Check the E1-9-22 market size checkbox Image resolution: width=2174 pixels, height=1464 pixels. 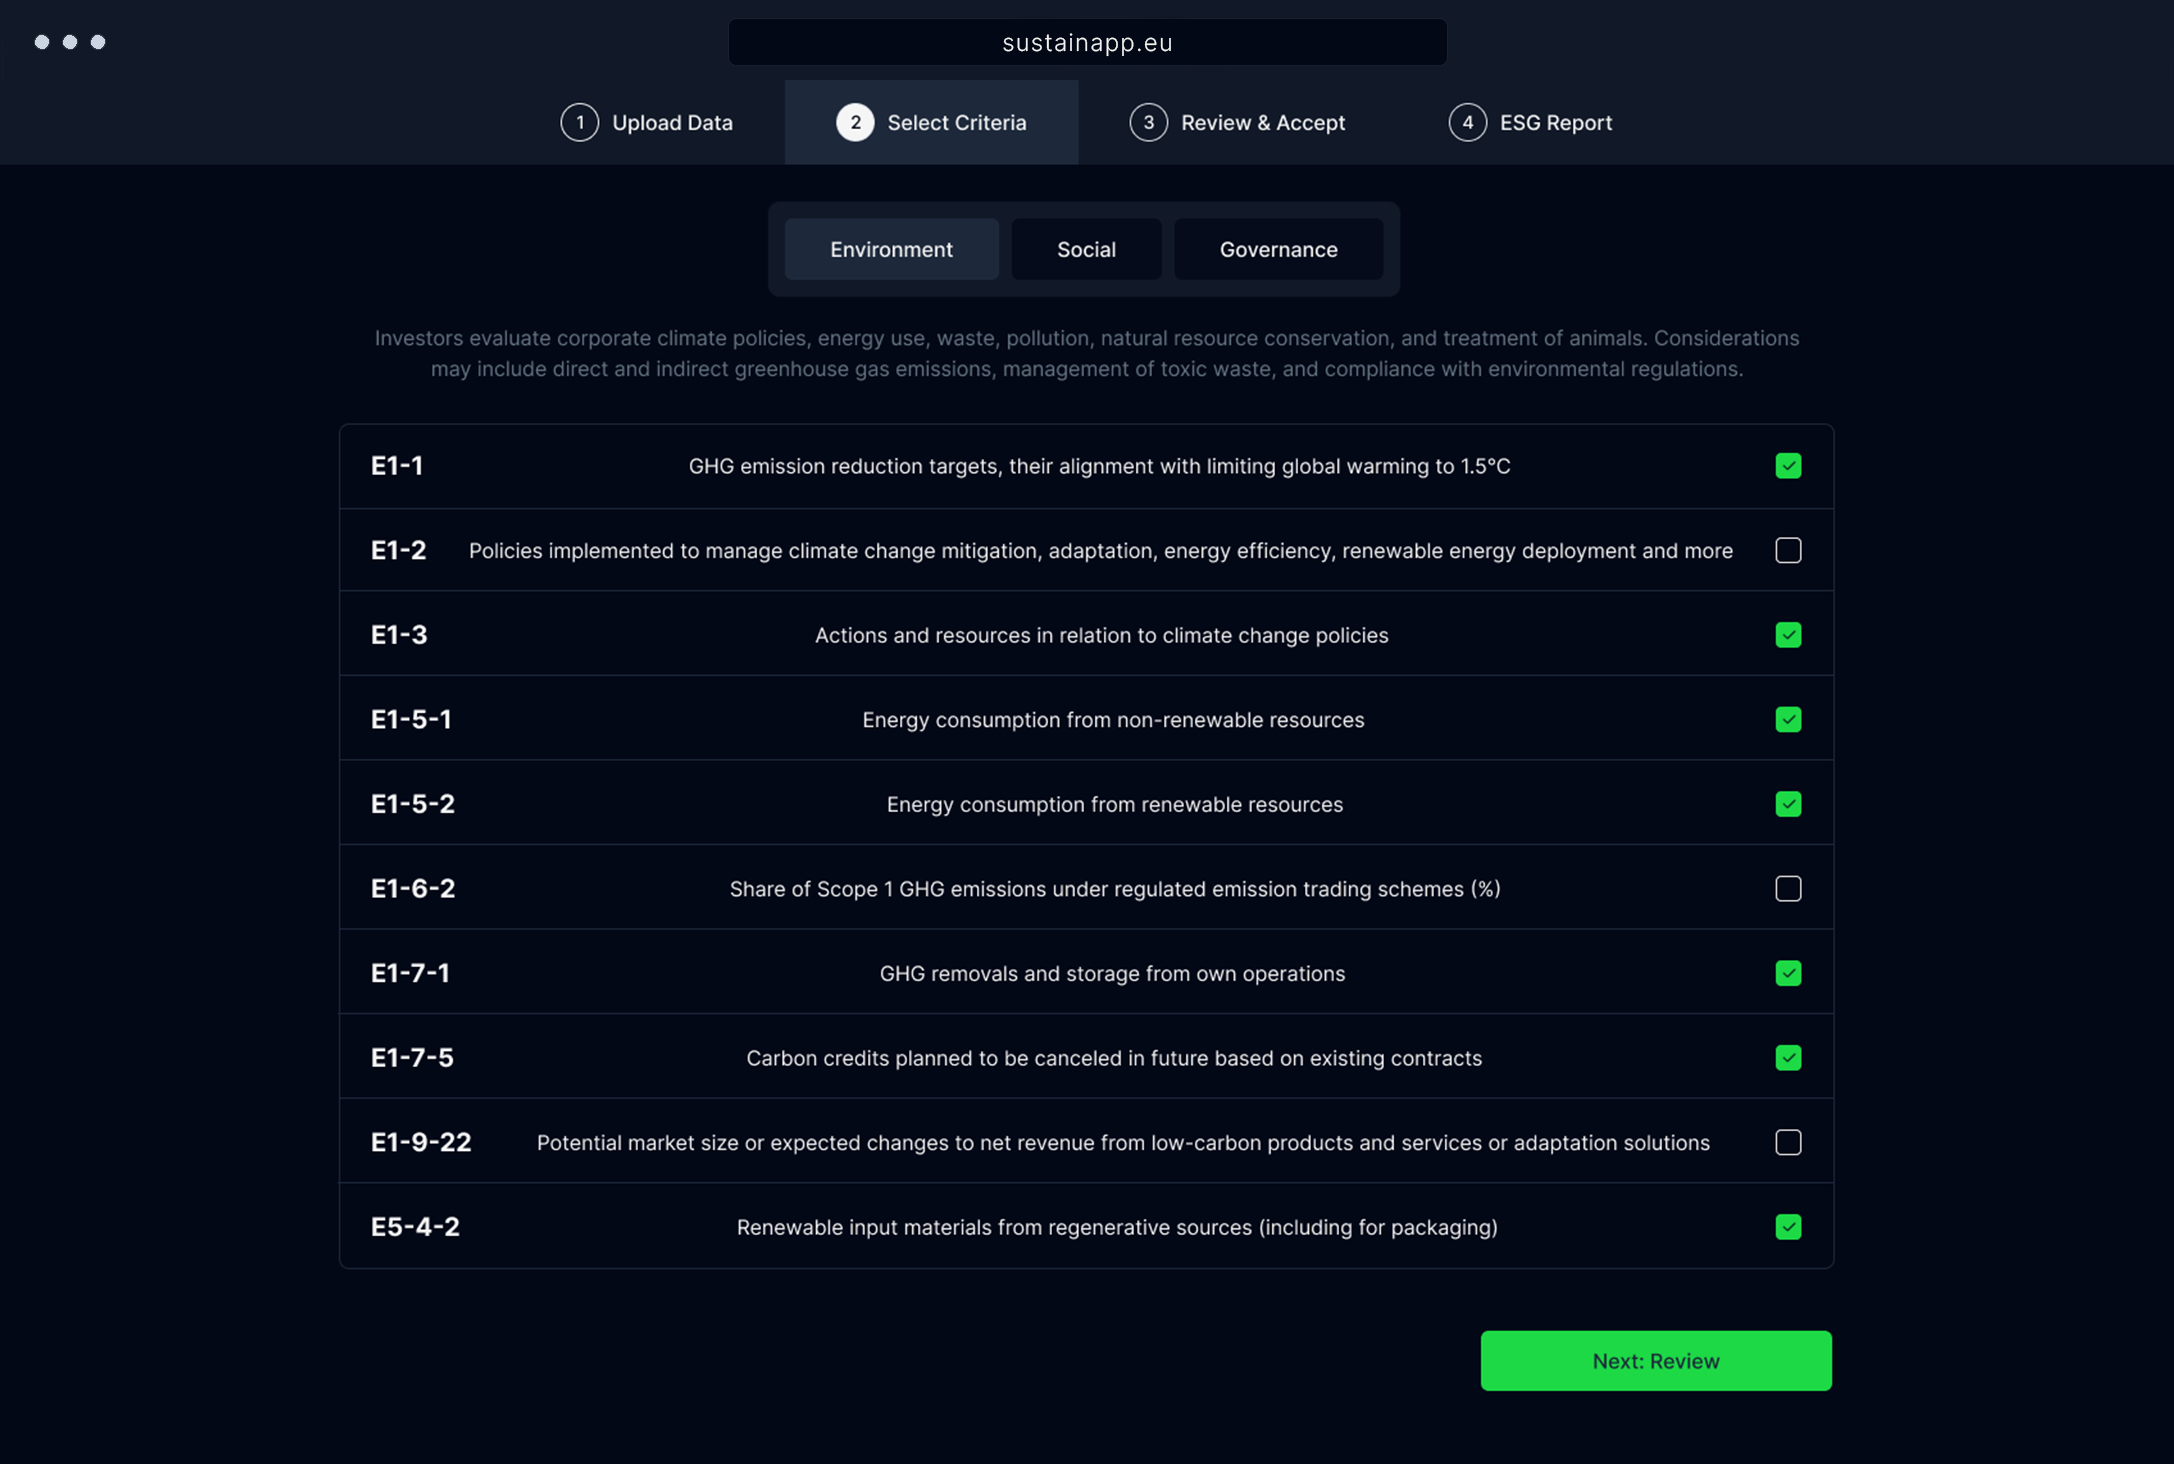coord(1788,1142)
